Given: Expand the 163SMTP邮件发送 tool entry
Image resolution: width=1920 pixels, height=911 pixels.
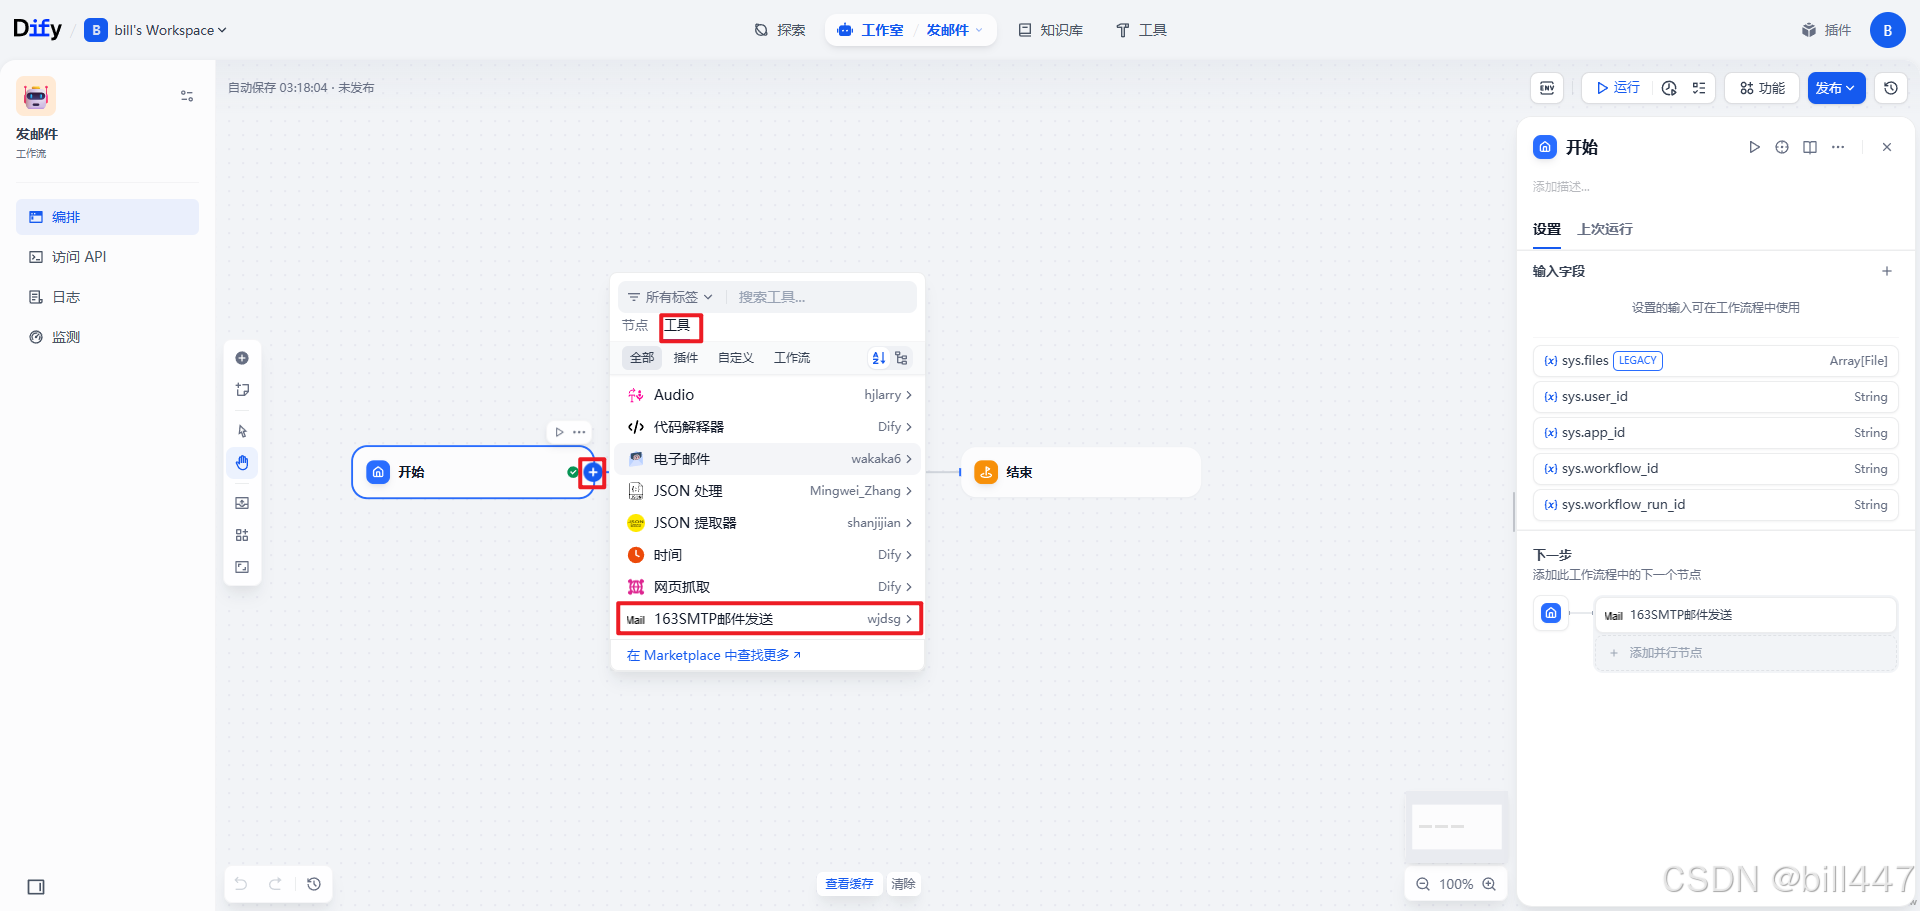Looking at the screenshot, I should (x=768, y=619).
